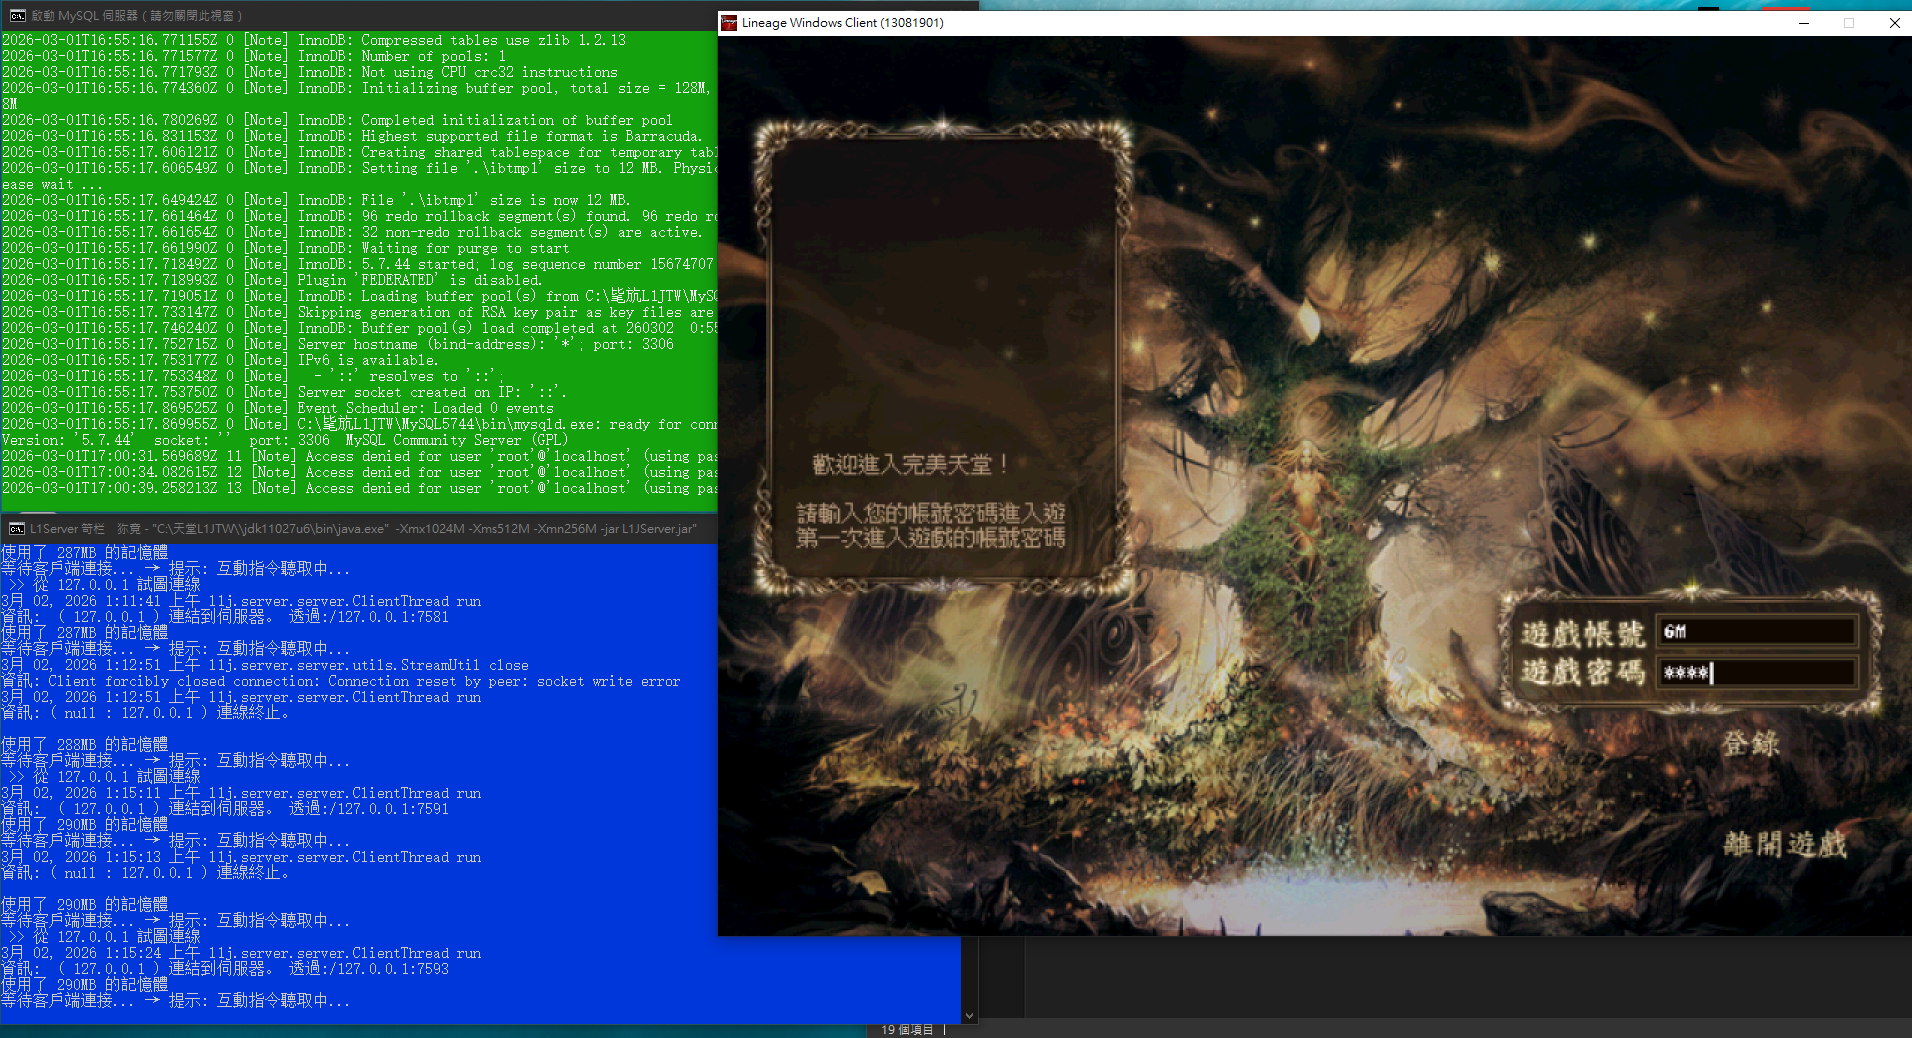Click the L1Server title text showing java.exe path
Image resolution: width=1912 pixels, height=1038 pixels.
click(x=363, y=529)
